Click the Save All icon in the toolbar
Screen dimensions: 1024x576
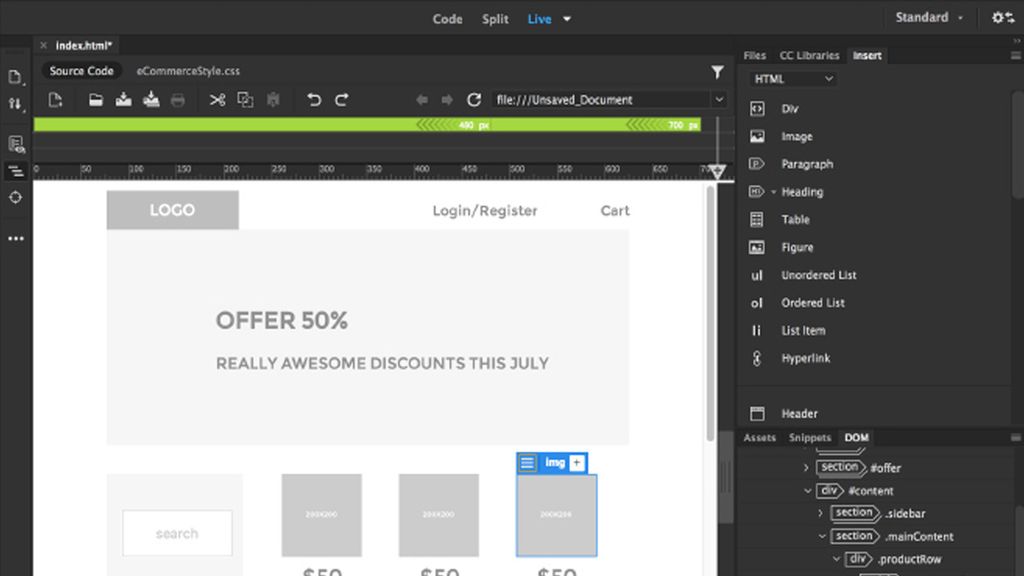151,100
